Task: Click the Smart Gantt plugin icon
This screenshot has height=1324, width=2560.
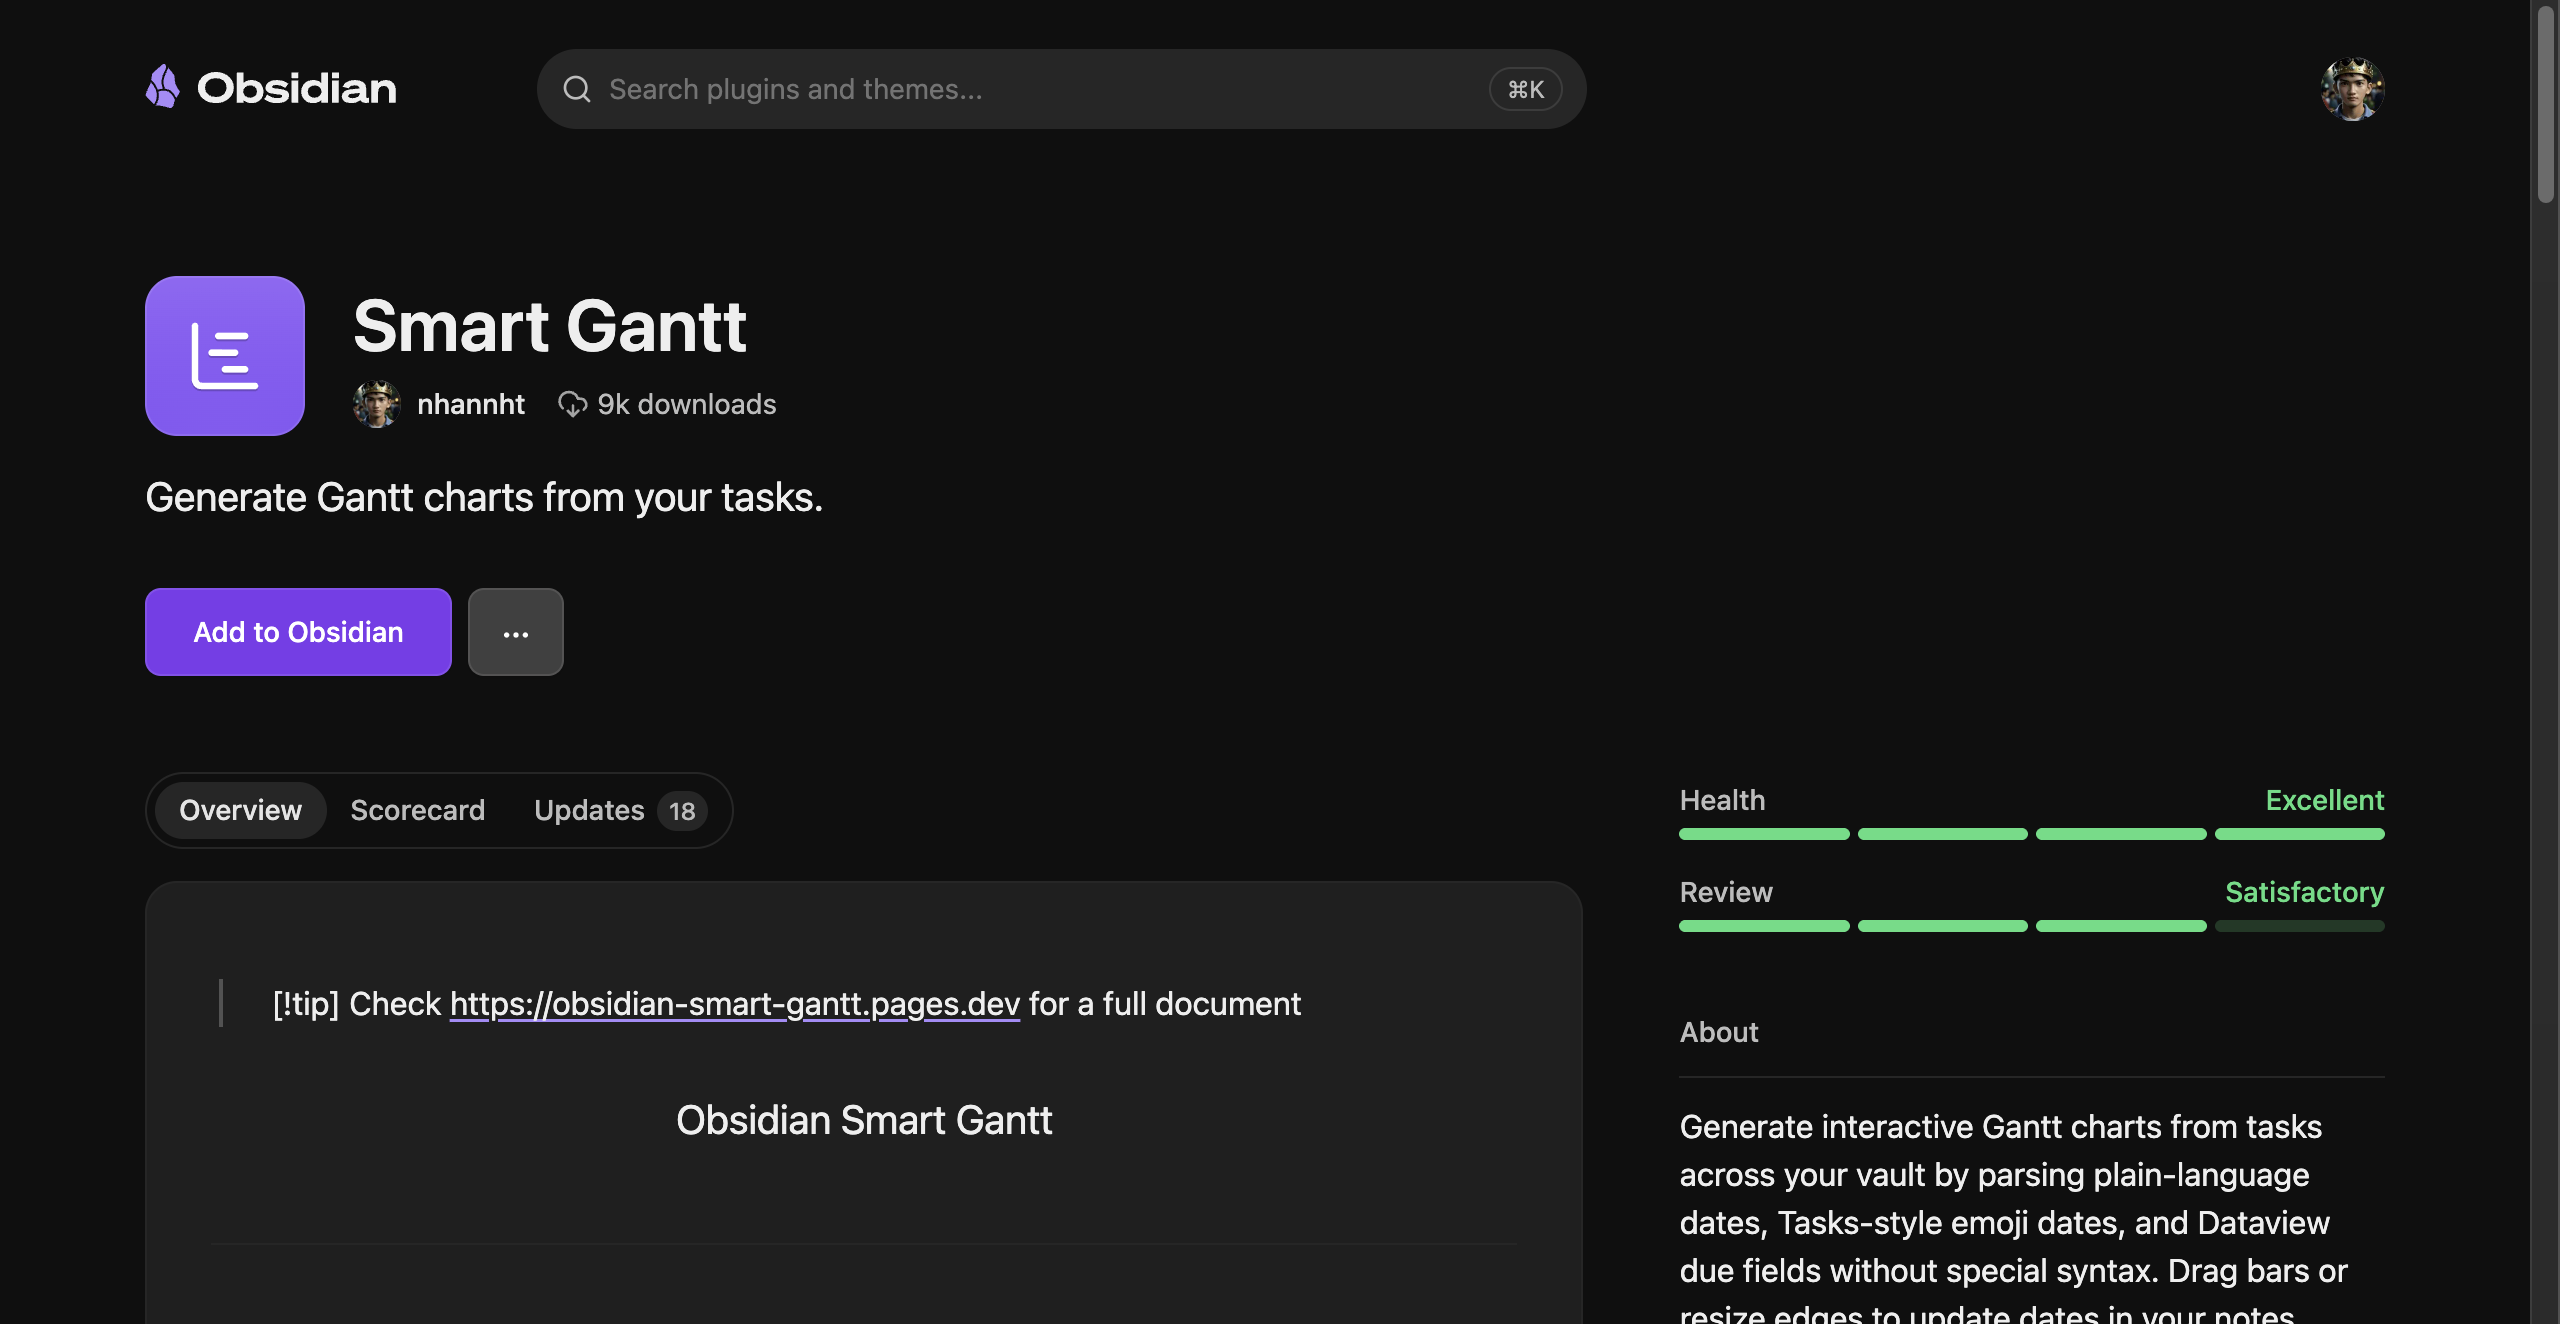Action: 225,356
